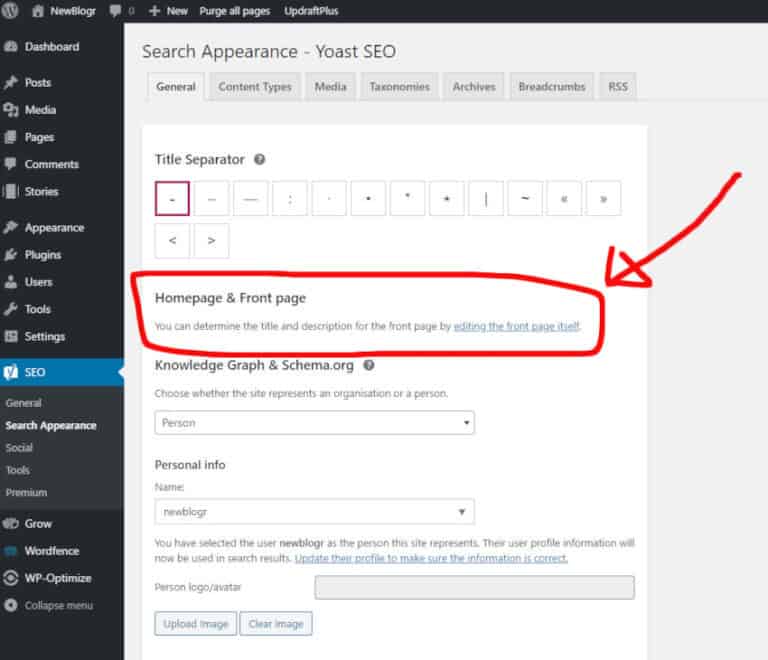This screenshot has height=660, width=768.
Task: Open Grow in sidebar
Action: point(38,523)
